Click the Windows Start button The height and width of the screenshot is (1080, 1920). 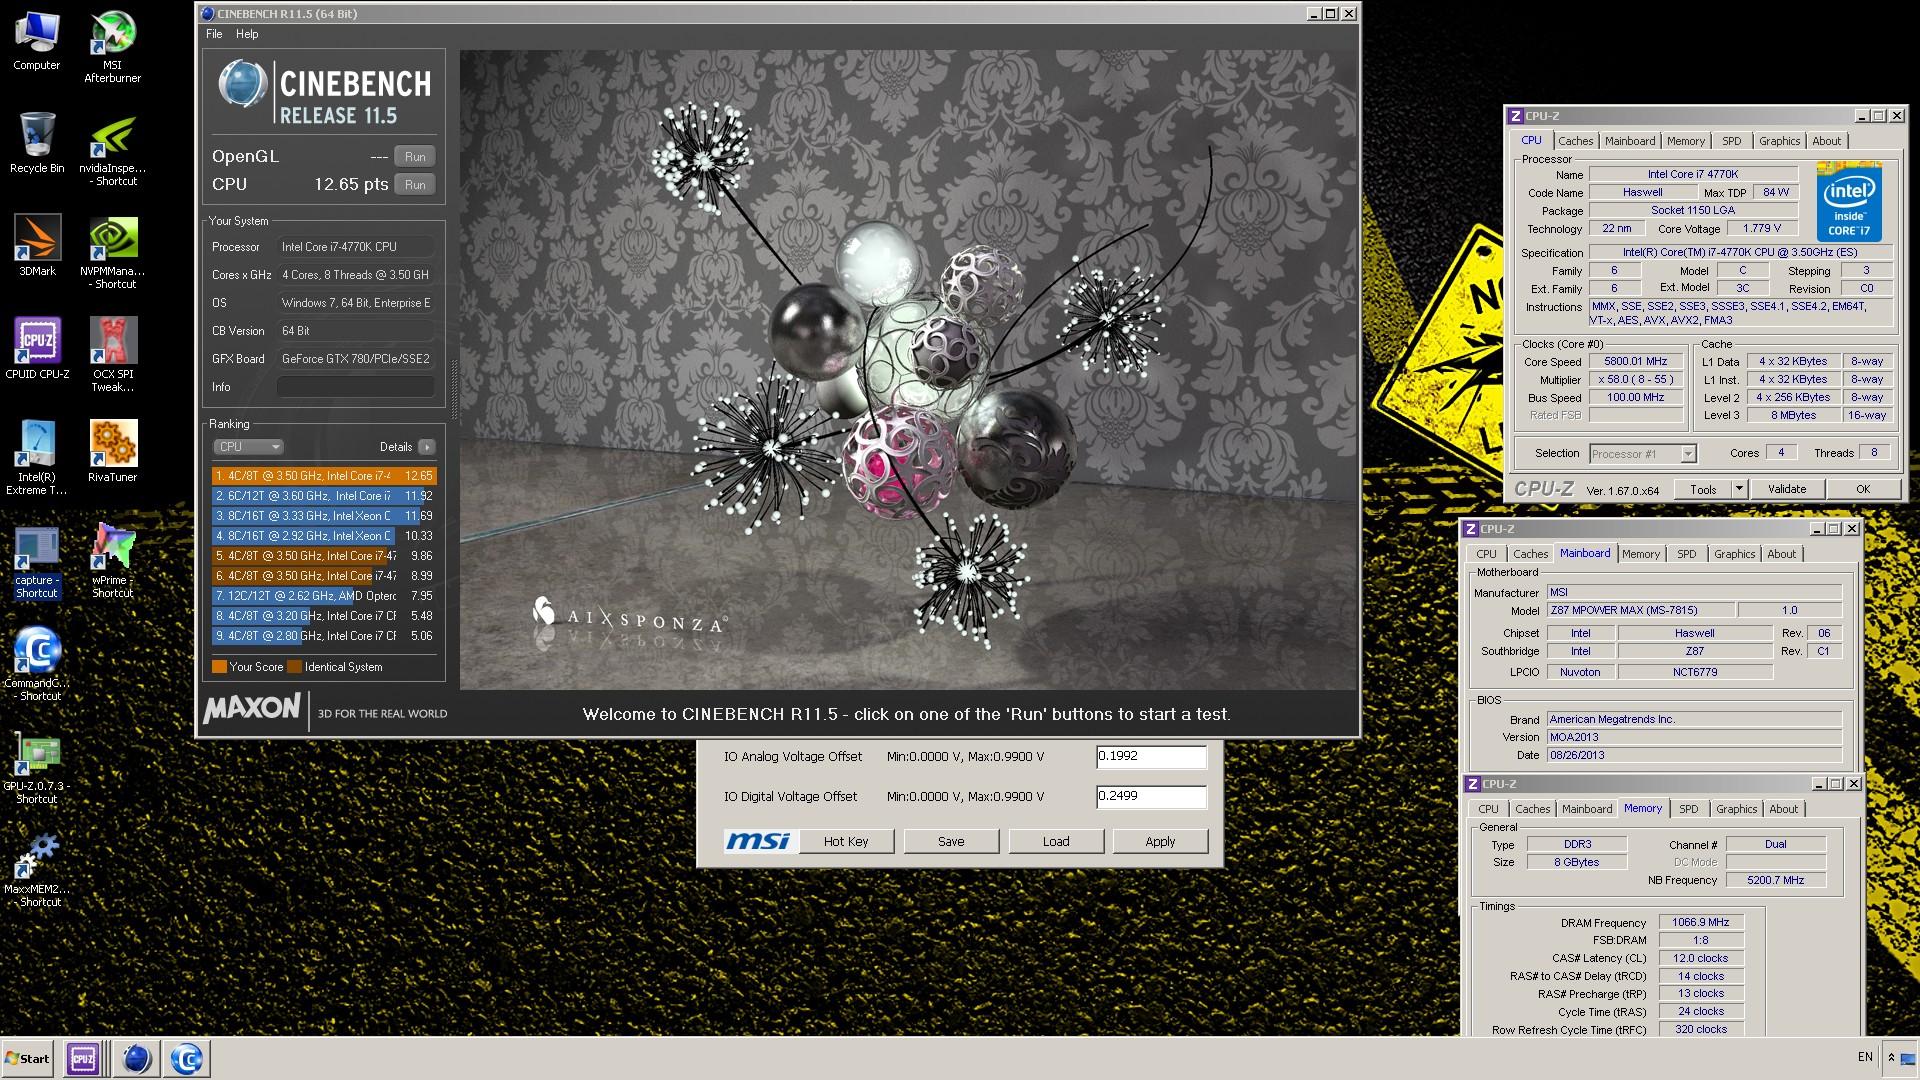pos(28,1059)
